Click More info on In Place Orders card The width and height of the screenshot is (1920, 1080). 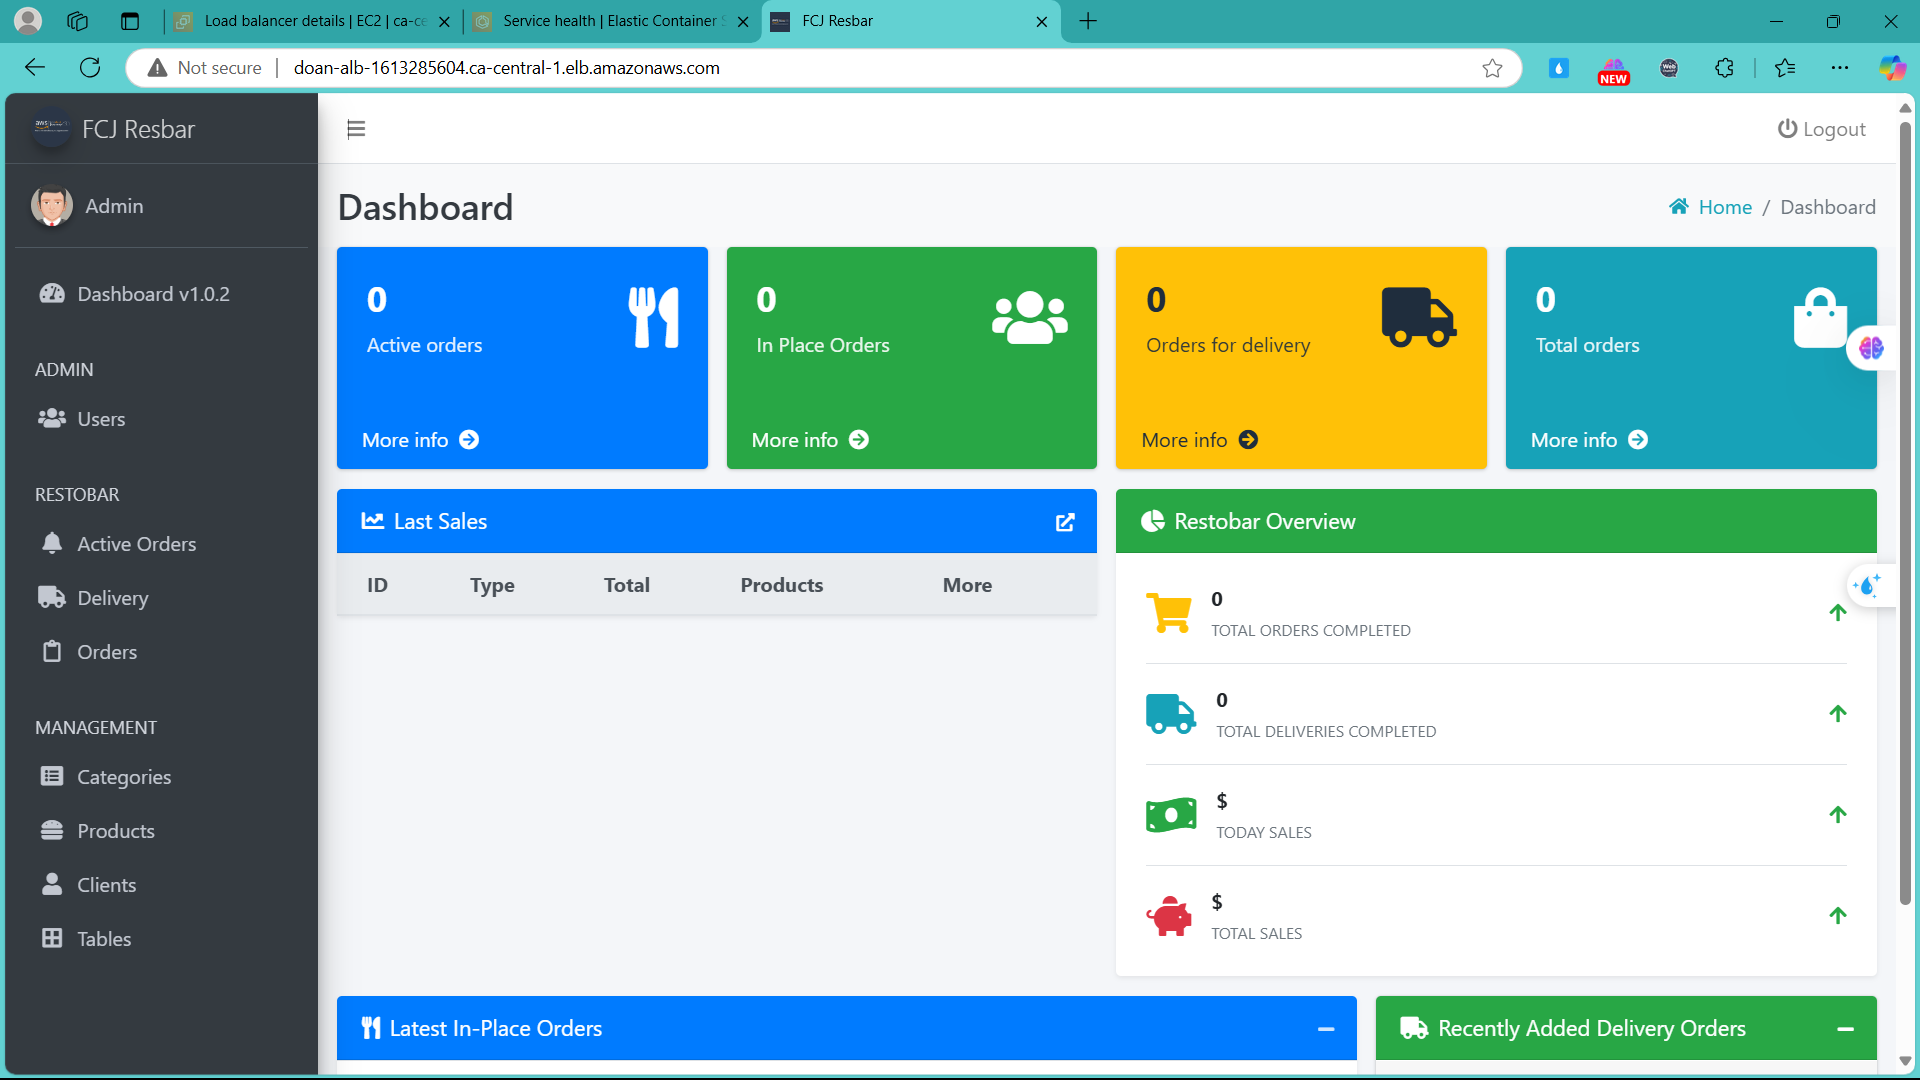pos(810,440)
